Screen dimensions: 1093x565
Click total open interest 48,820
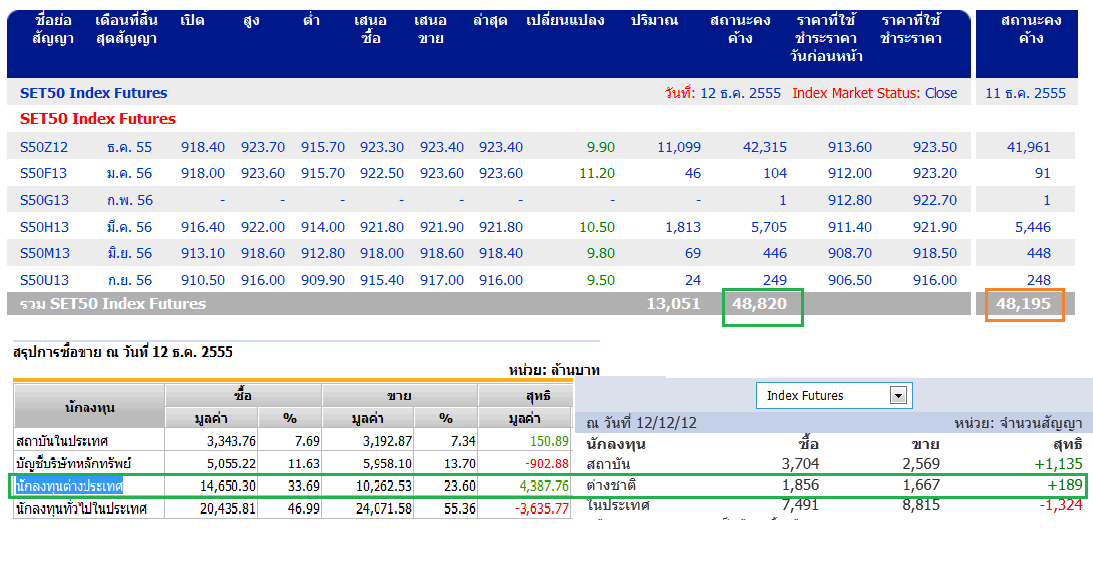[759, 304]
